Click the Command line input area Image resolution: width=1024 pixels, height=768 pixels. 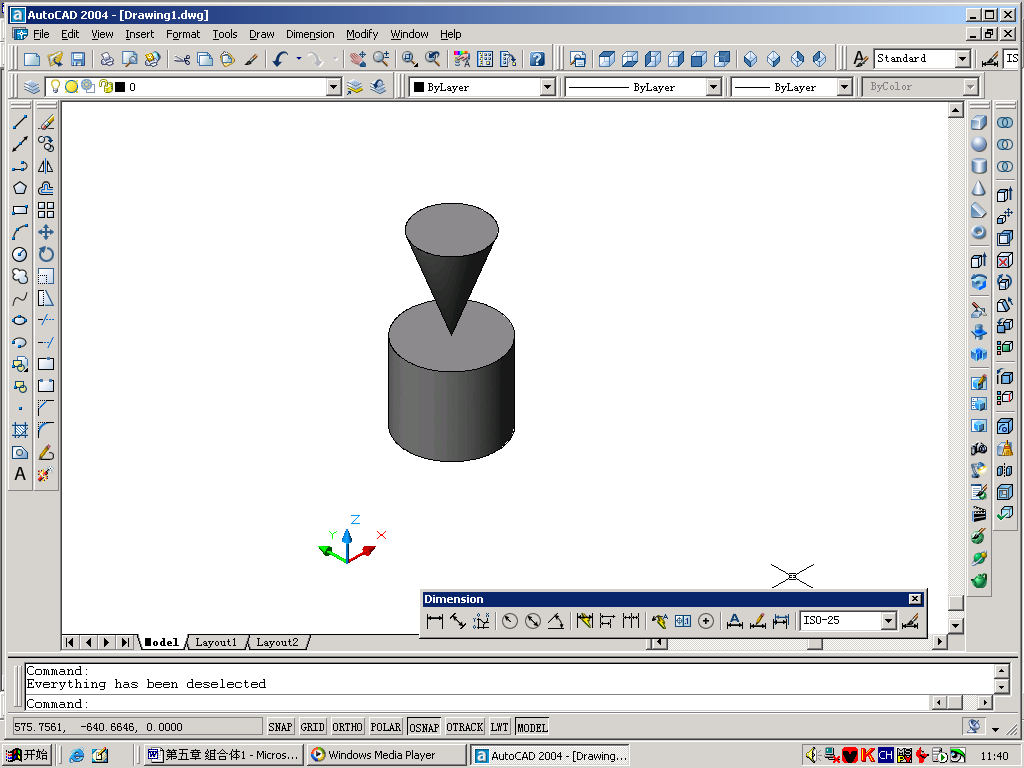click(477, 704)
